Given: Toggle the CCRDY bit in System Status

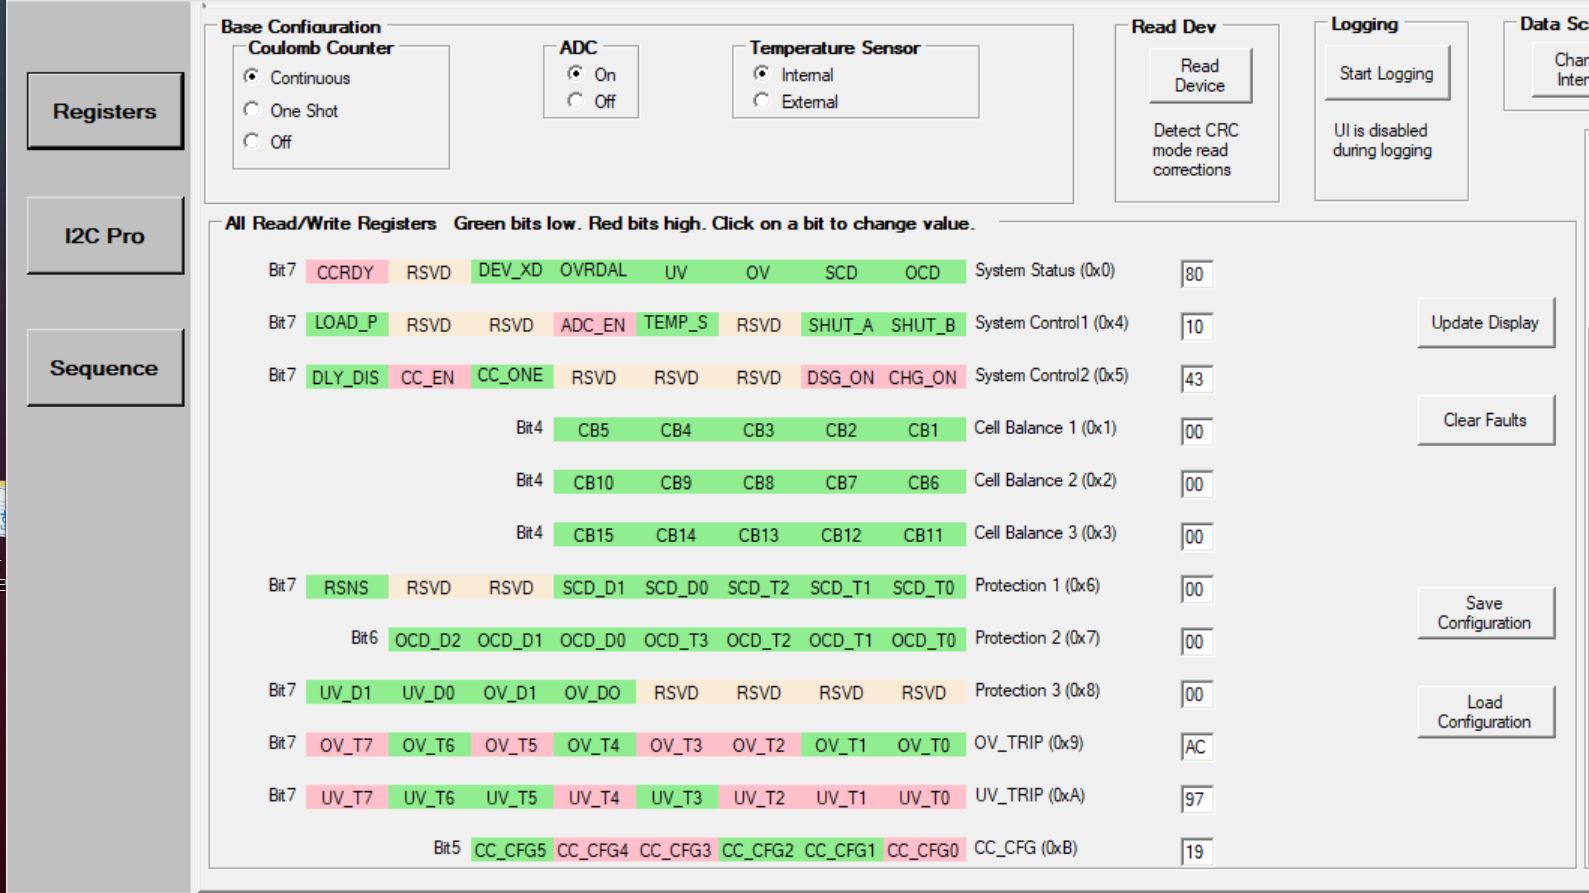Looking at the screenshot, I should 346,272.
